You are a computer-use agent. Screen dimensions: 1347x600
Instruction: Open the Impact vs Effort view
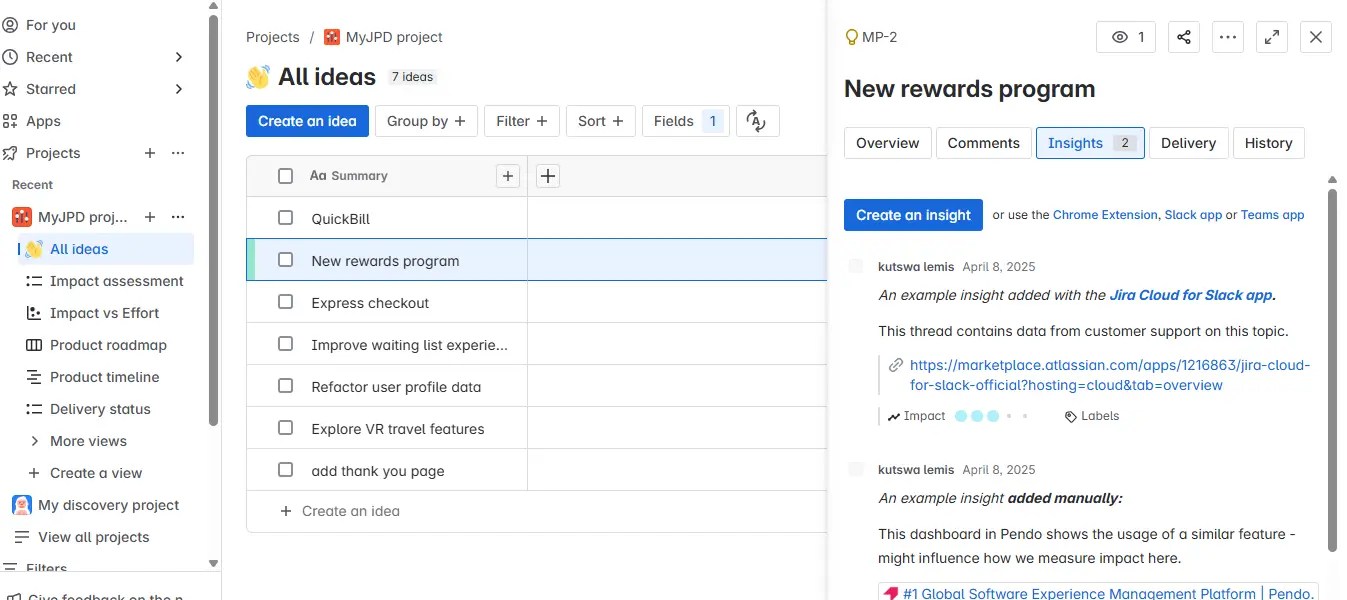pyautogui.click(x=104, y=313)
